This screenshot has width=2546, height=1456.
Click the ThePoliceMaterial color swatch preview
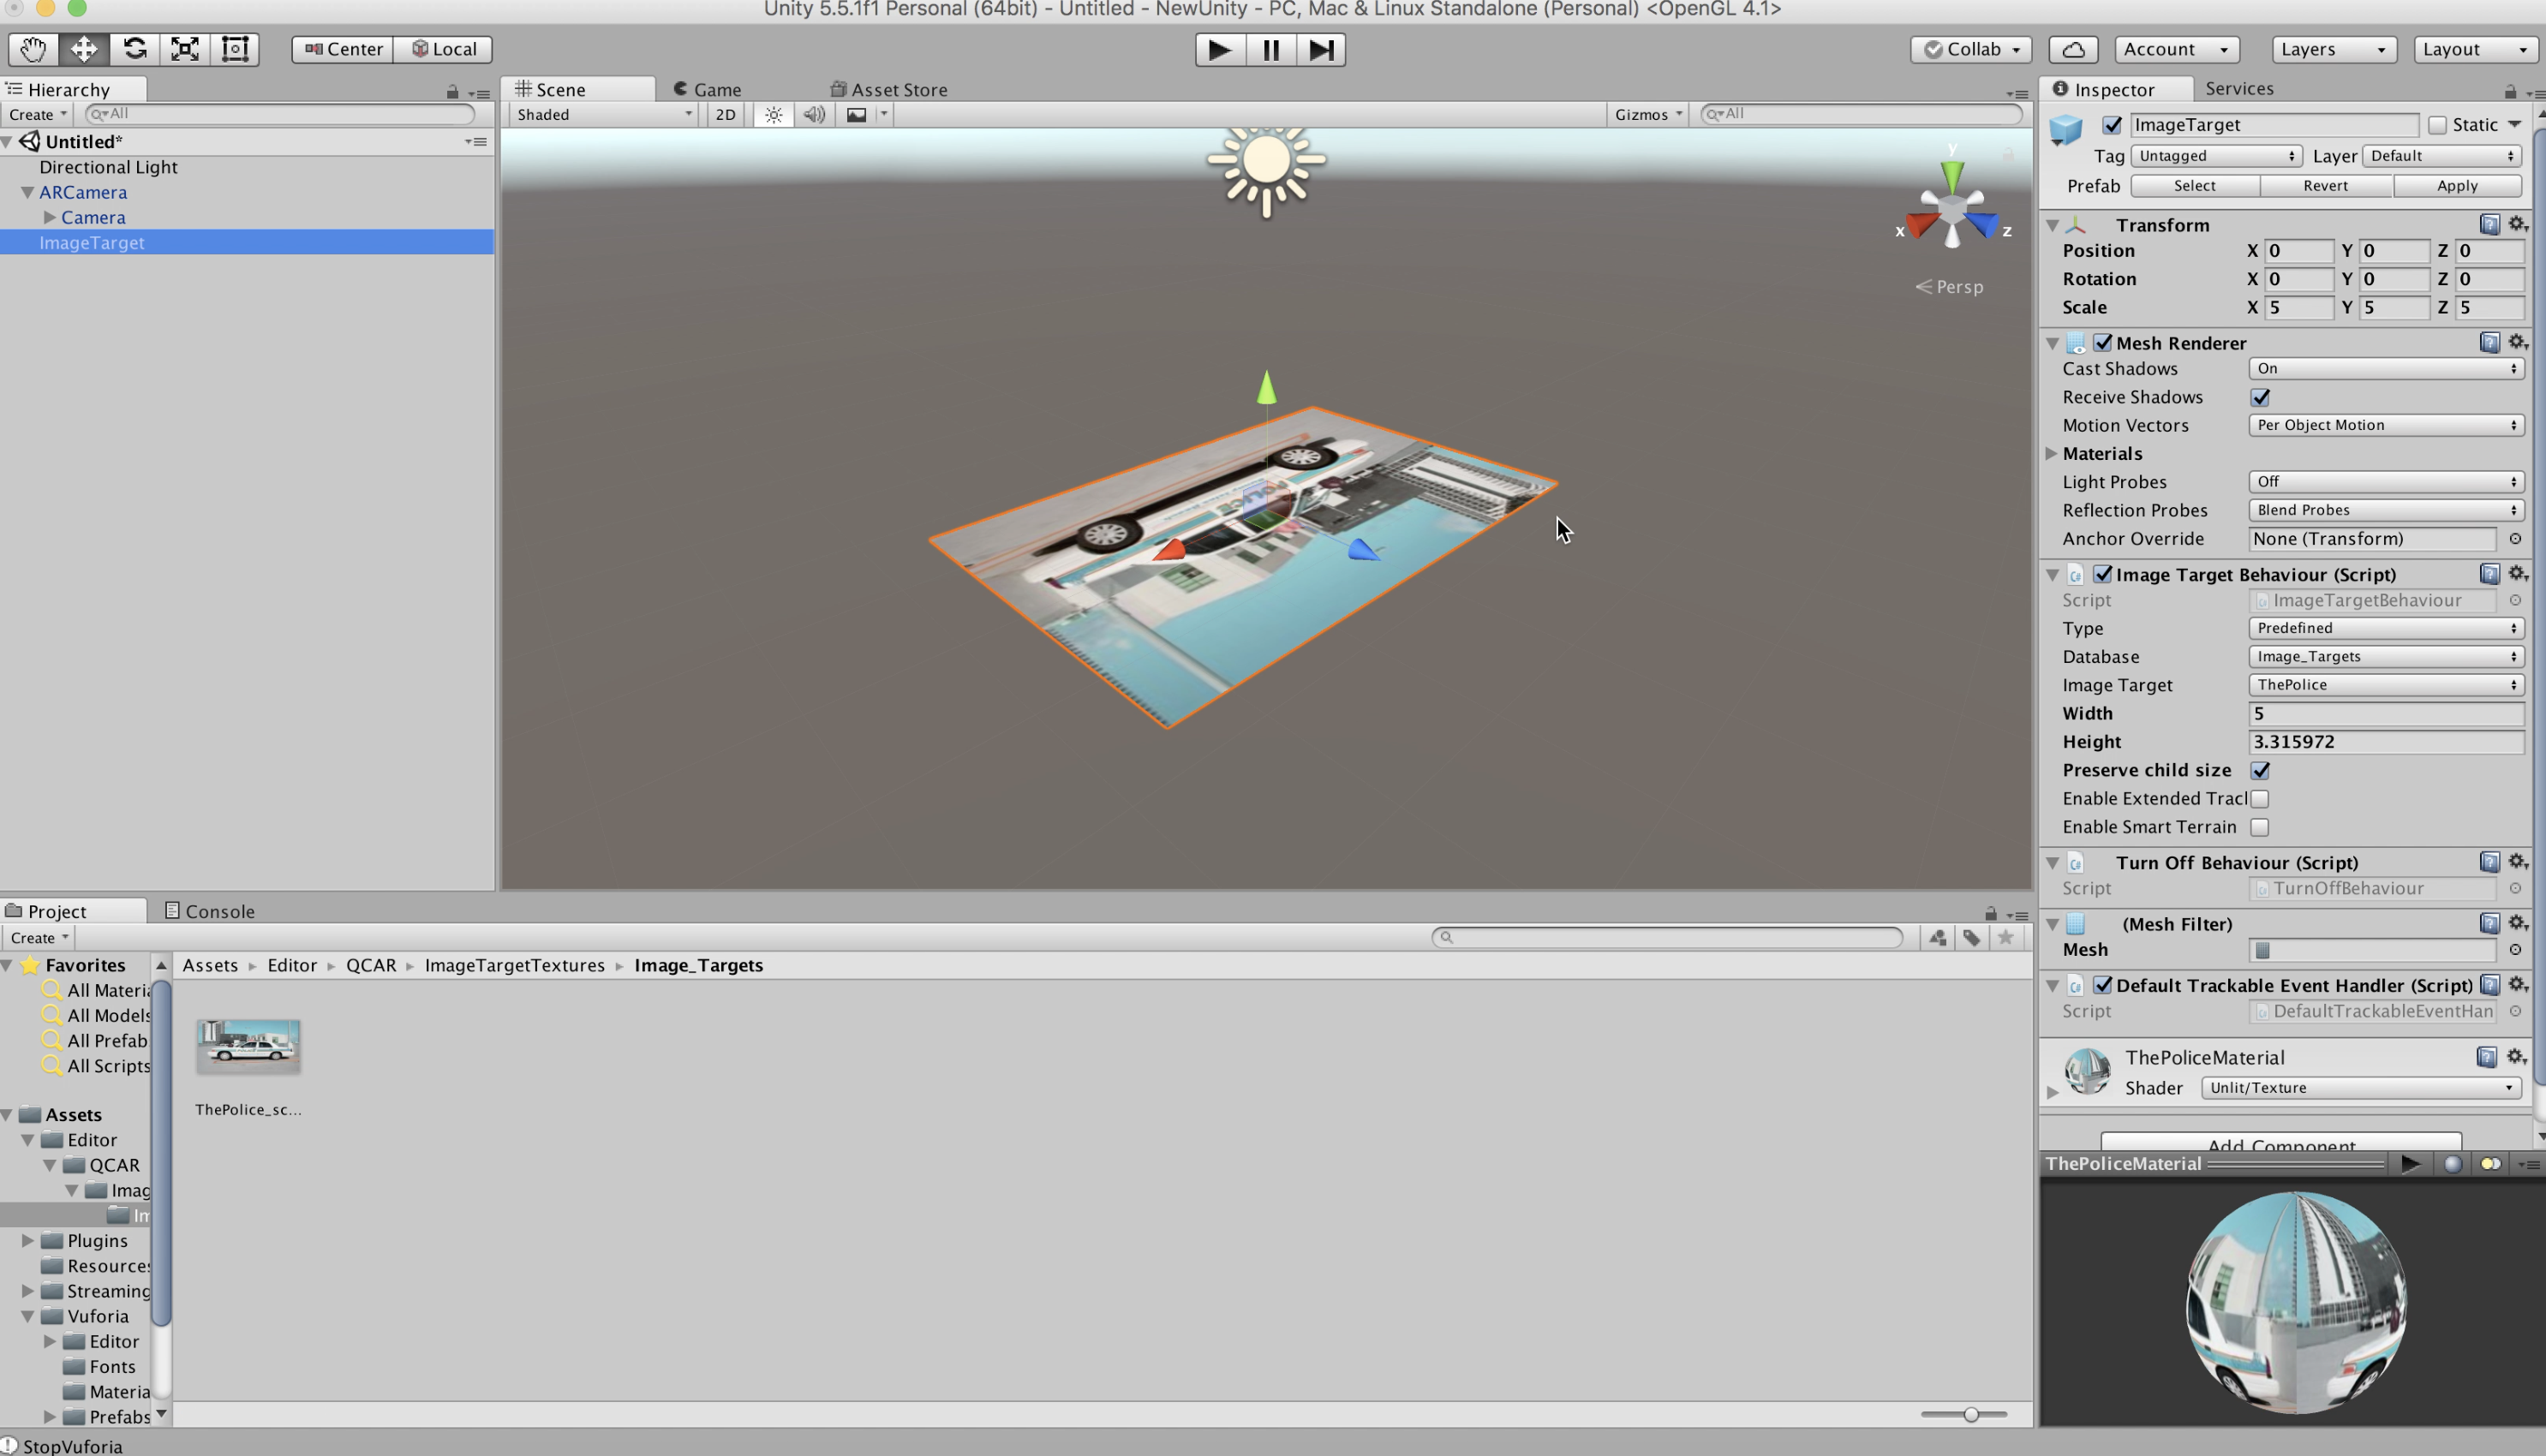tap(2088, 1068)
